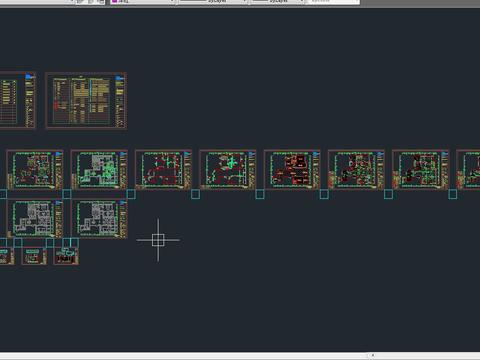
Task: Select the third floor-plan sheet in the middle row
Action: (163, 170)
